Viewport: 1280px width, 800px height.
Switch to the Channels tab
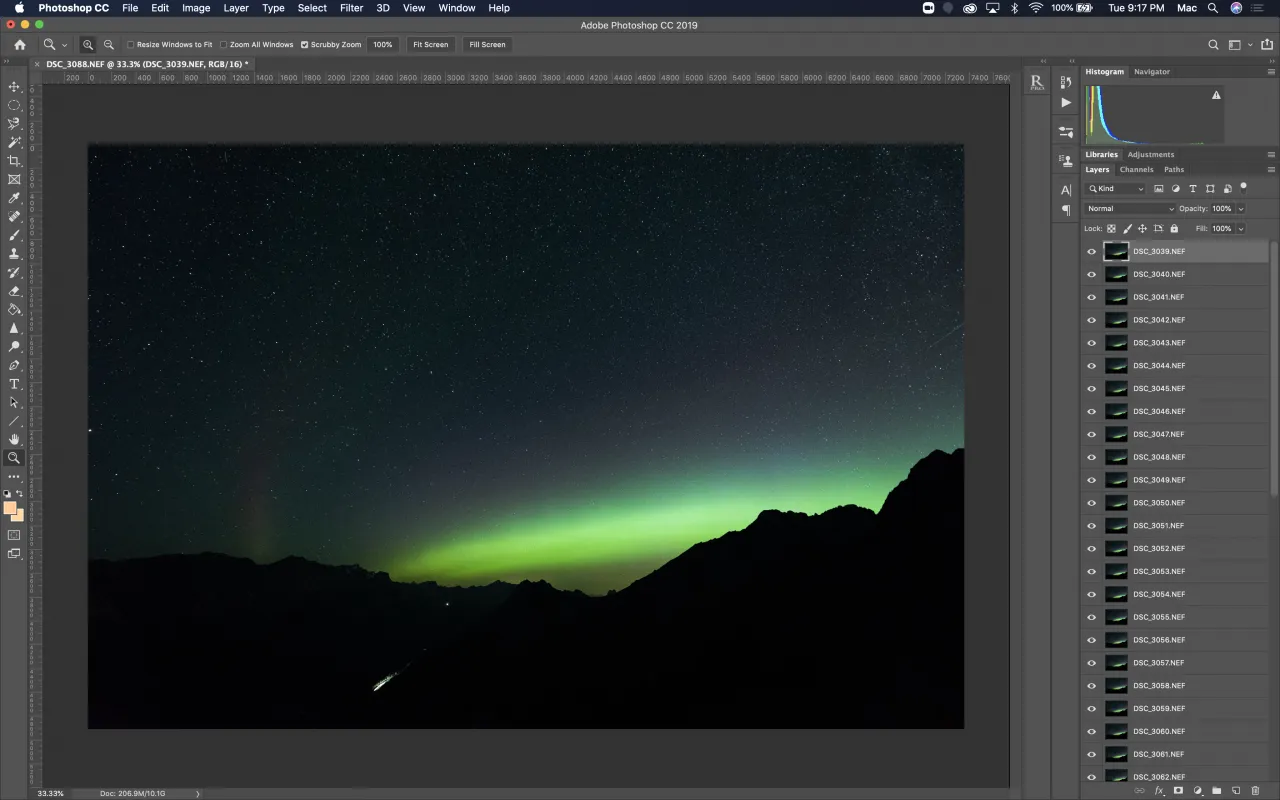point(1137,169)
